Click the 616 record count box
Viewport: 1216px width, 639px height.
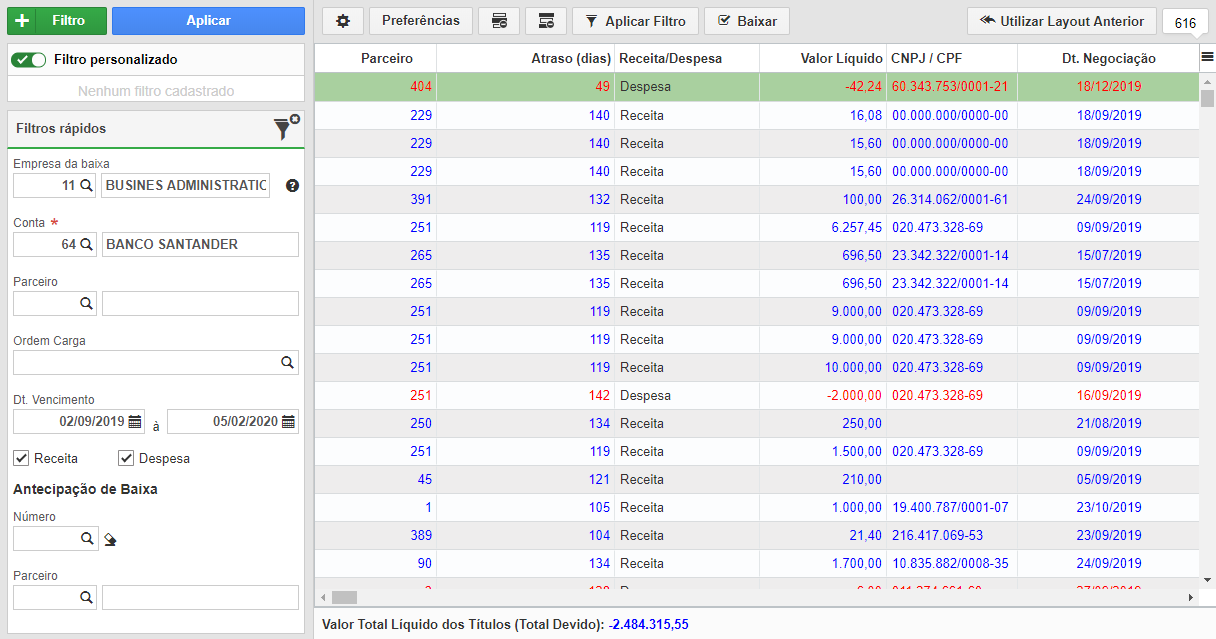tap(1186, 23)
